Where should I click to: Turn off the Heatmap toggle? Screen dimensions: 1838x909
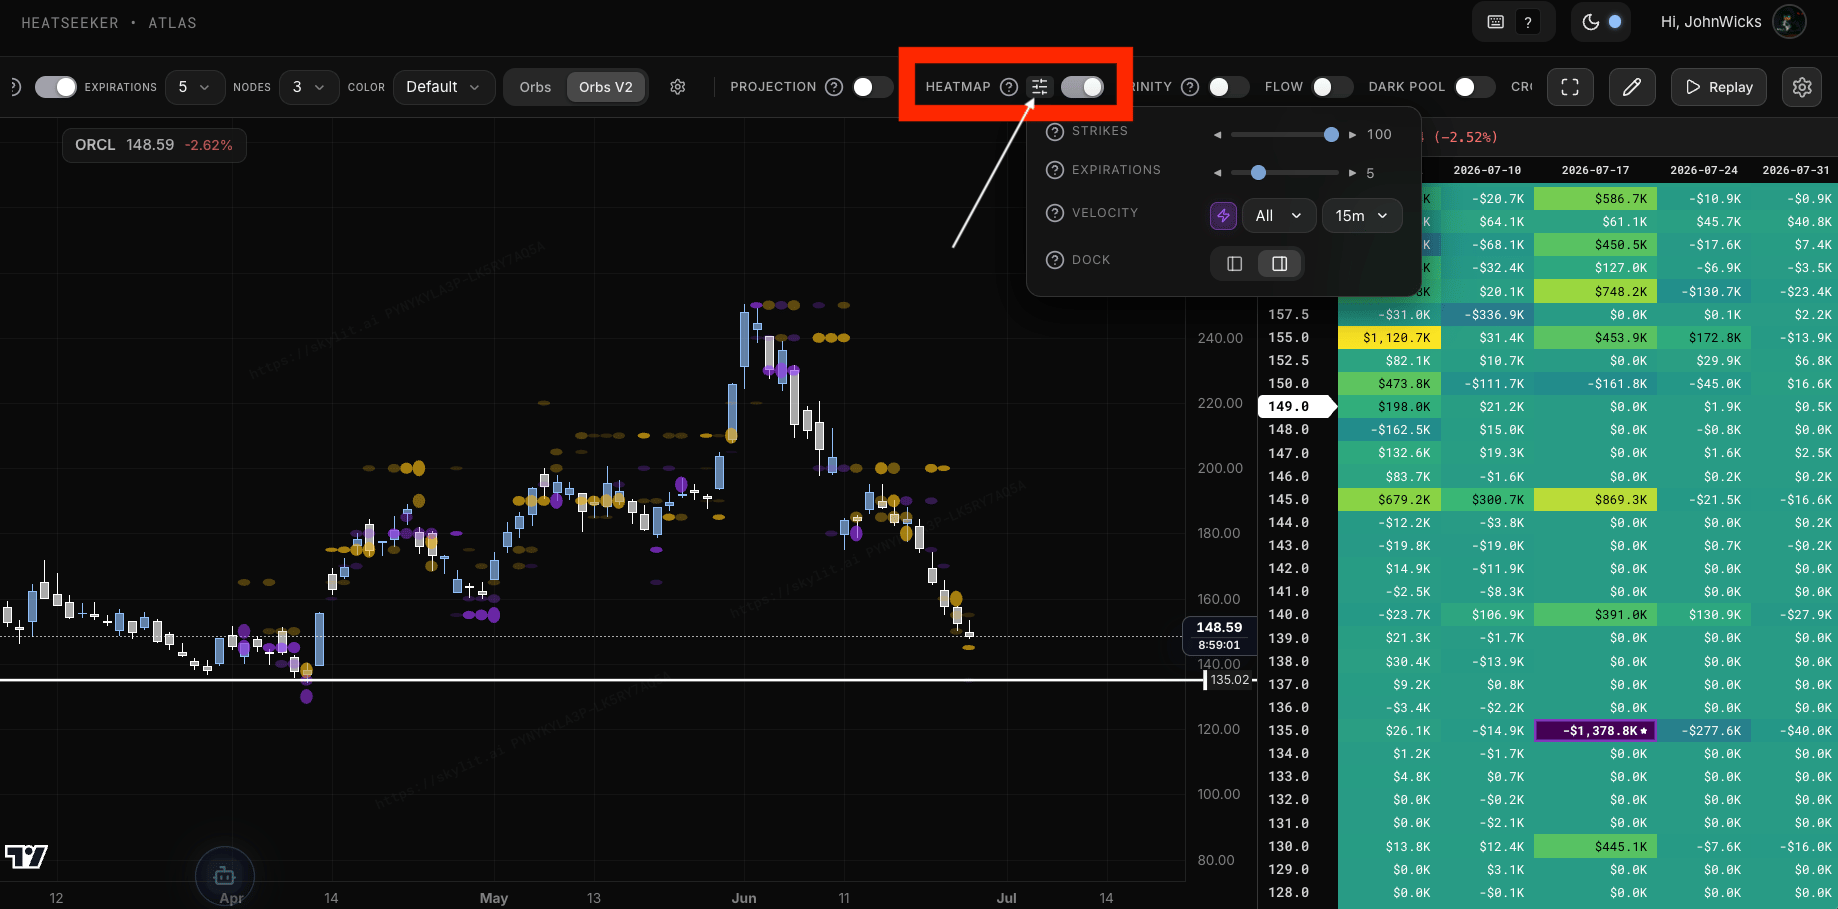pos(1083,87)
